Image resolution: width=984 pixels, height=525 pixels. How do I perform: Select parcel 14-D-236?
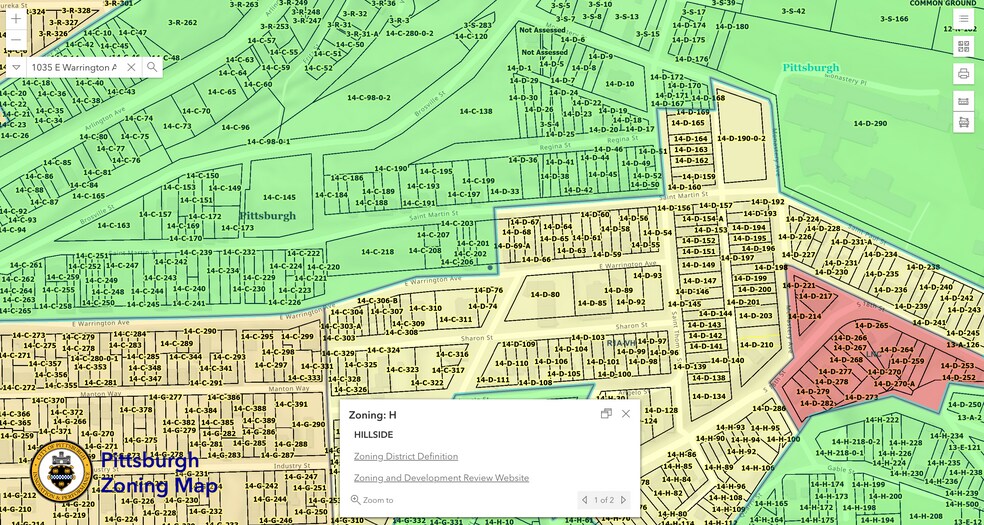[892, 290]
